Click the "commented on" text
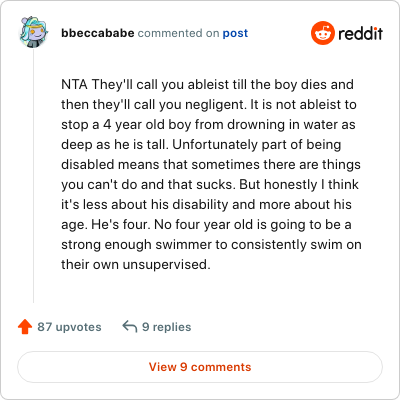This screenshot has width=400, height=400. (178, 33)
